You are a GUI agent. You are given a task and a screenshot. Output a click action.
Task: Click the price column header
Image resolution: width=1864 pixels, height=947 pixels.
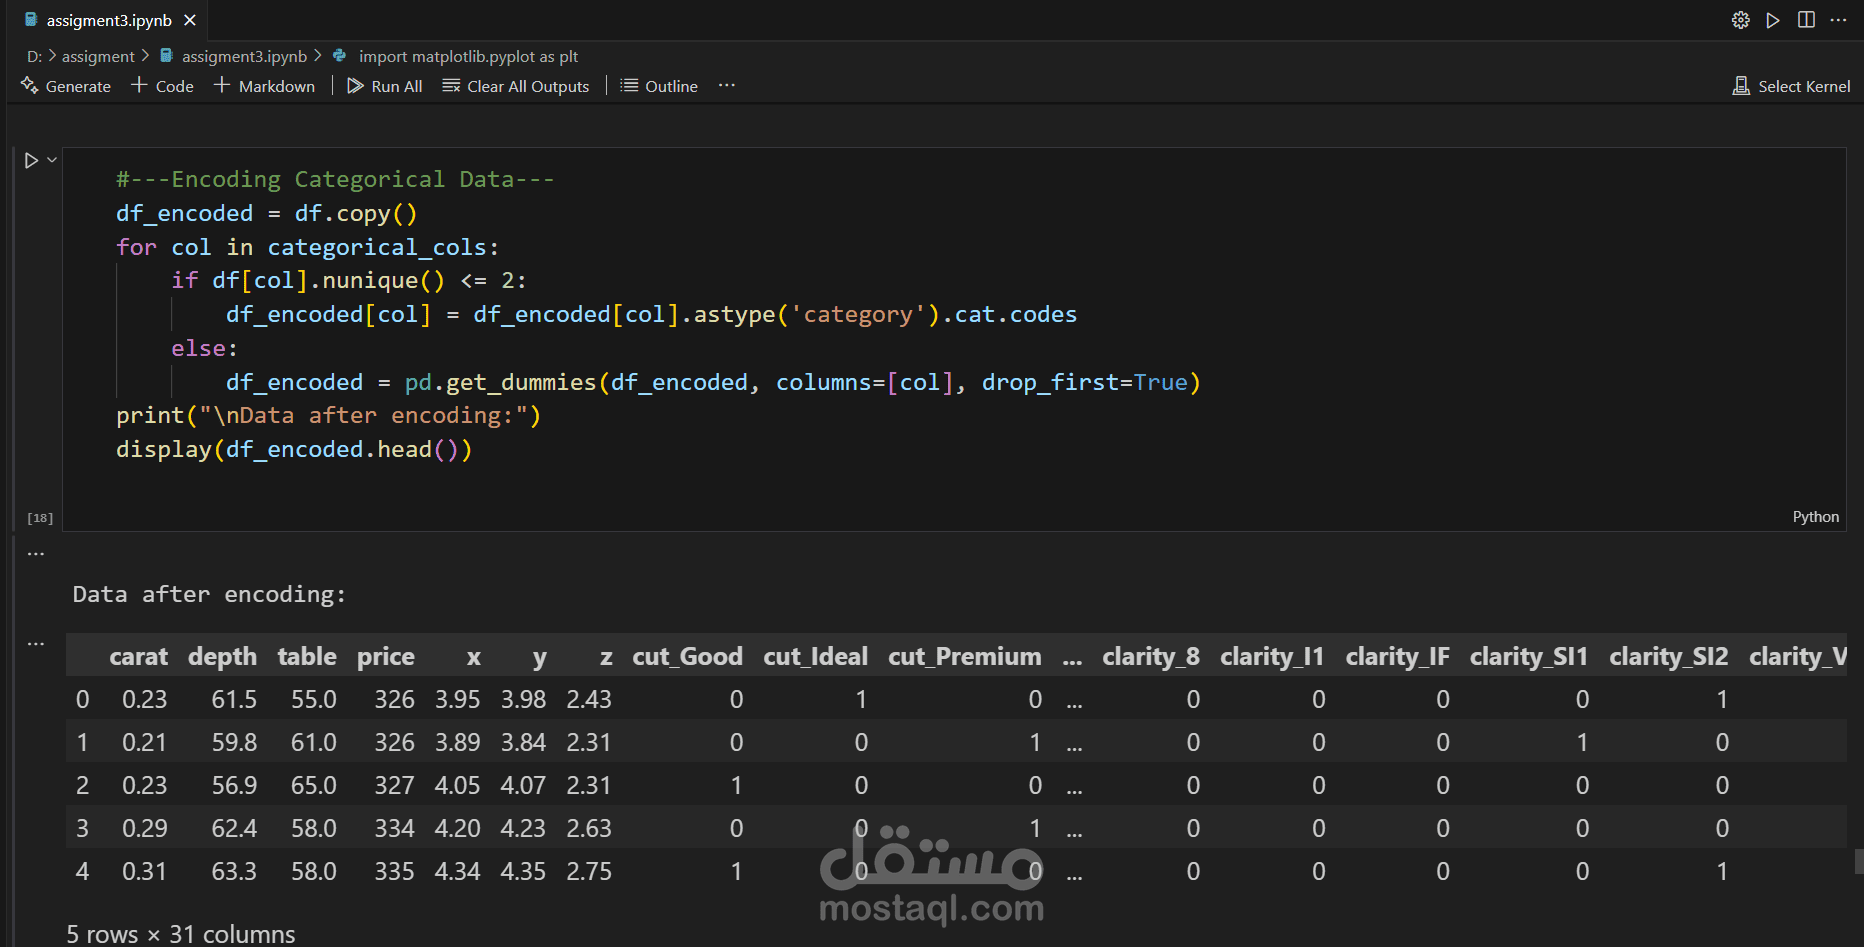[x=386, y=656]
